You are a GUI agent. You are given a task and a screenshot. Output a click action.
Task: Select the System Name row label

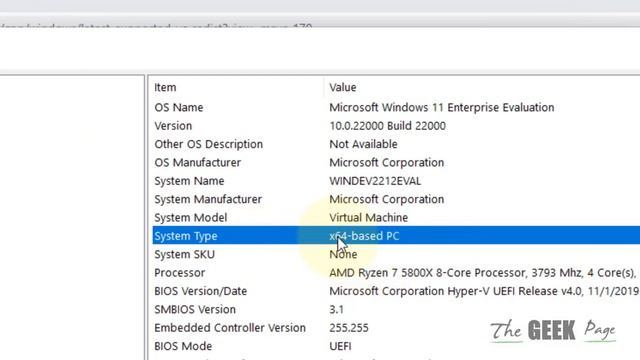[189, 181]
